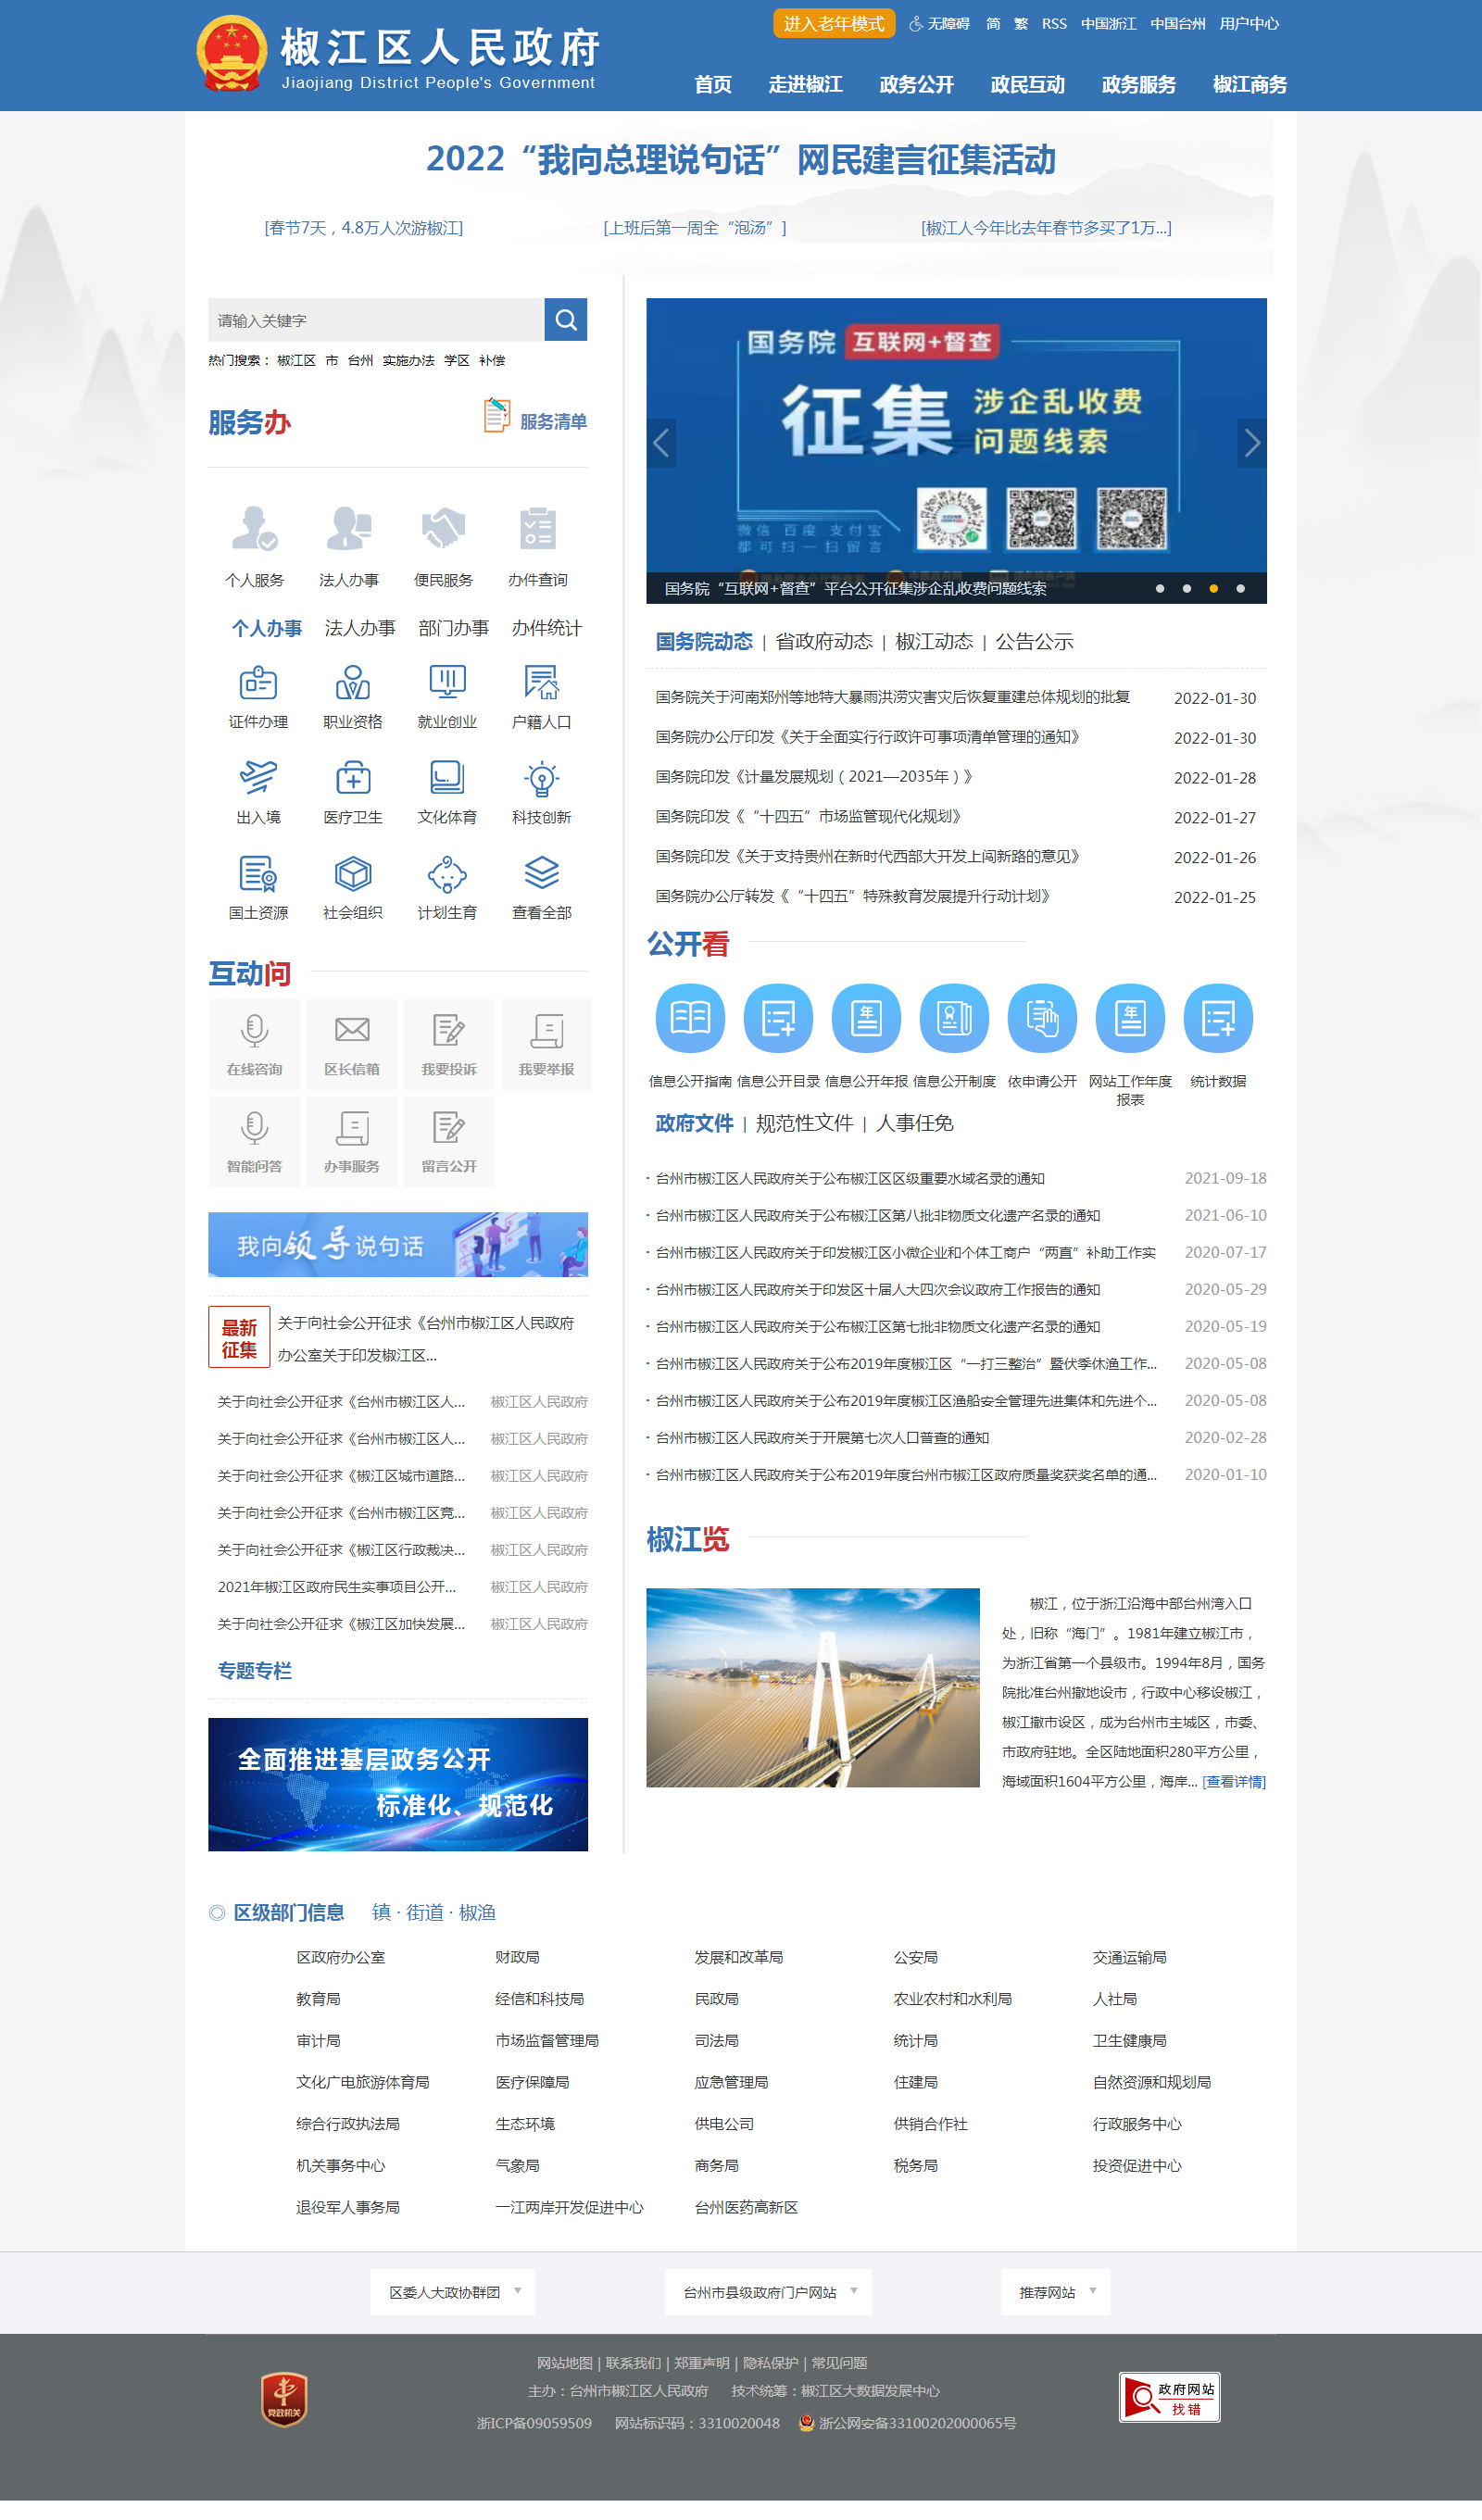Switch to 公告公示 tab
The width and height of the screenshot is (1482, 2520).
1034,642
